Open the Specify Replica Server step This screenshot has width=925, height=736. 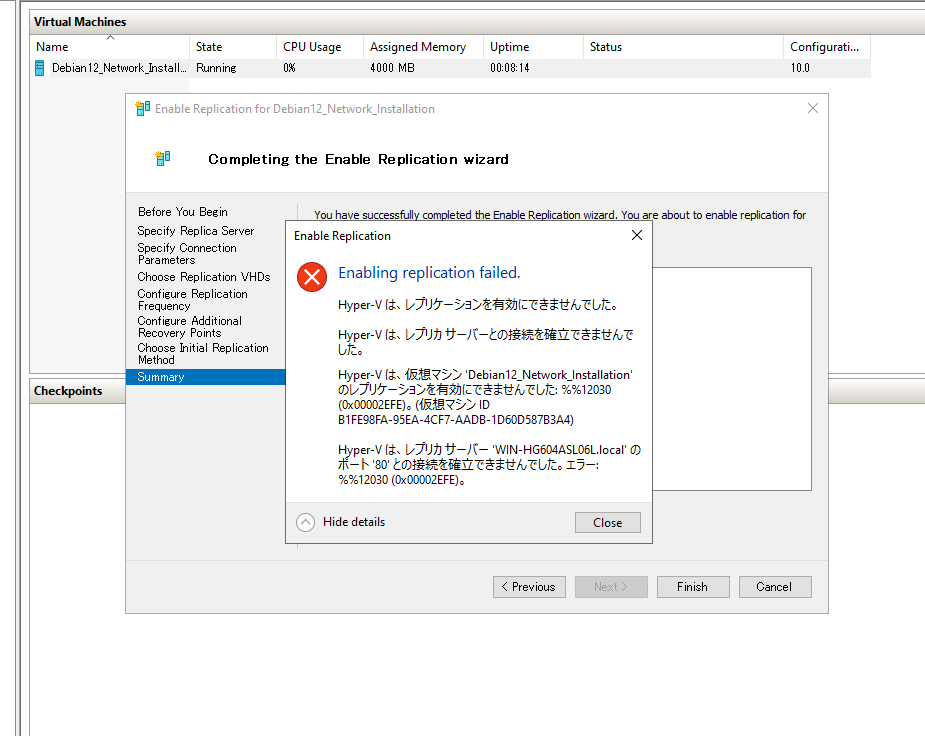[196, 231]
